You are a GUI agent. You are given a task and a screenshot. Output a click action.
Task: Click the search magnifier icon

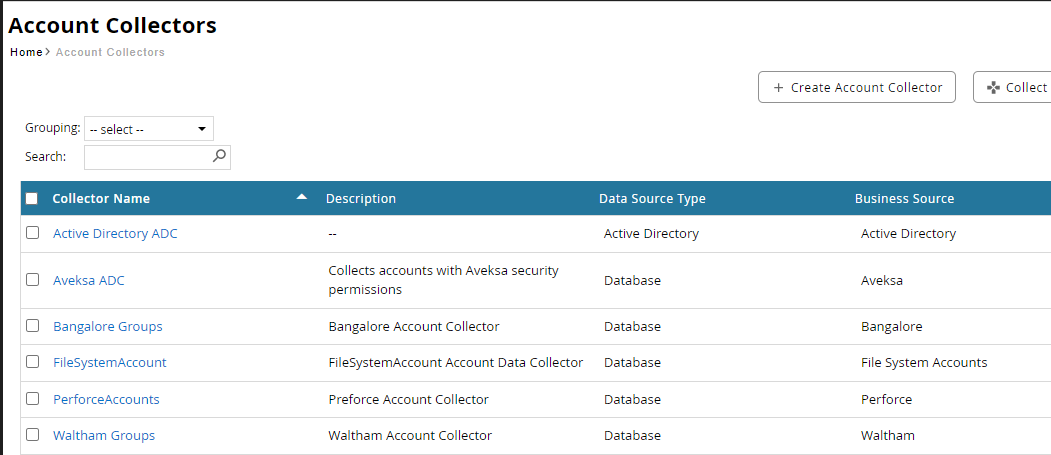click(220, 156)
